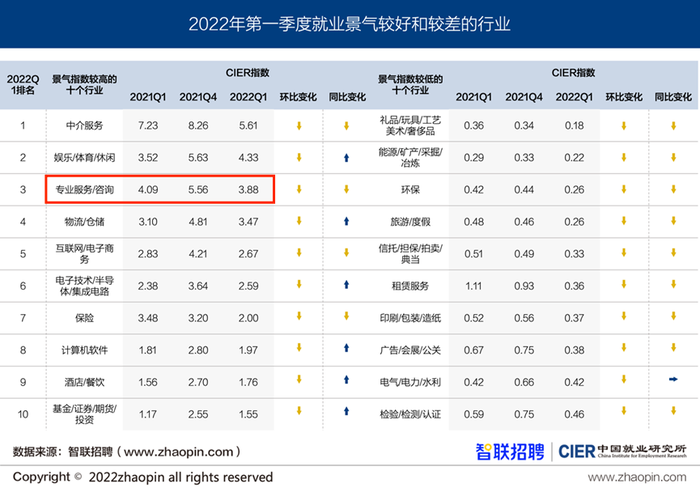The image size is (700, 496).
Task: Click the 智联招聘 logo at bottom
Action: pos(509,450)
